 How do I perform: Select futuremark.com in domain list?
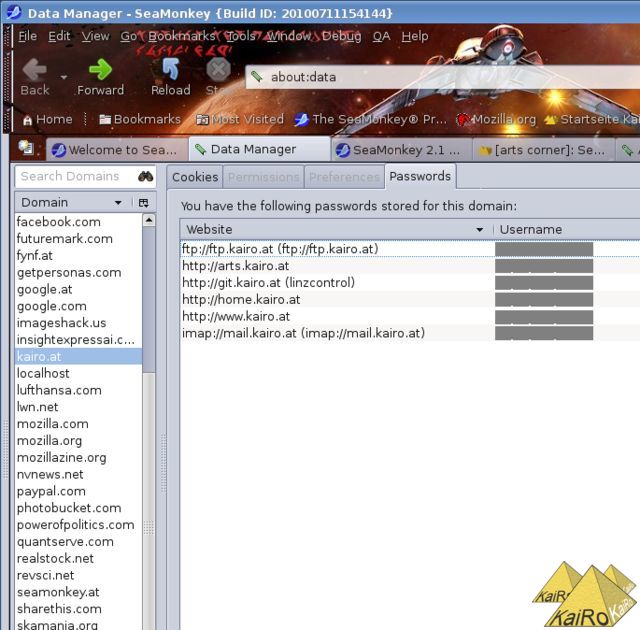tap(79, 239)
